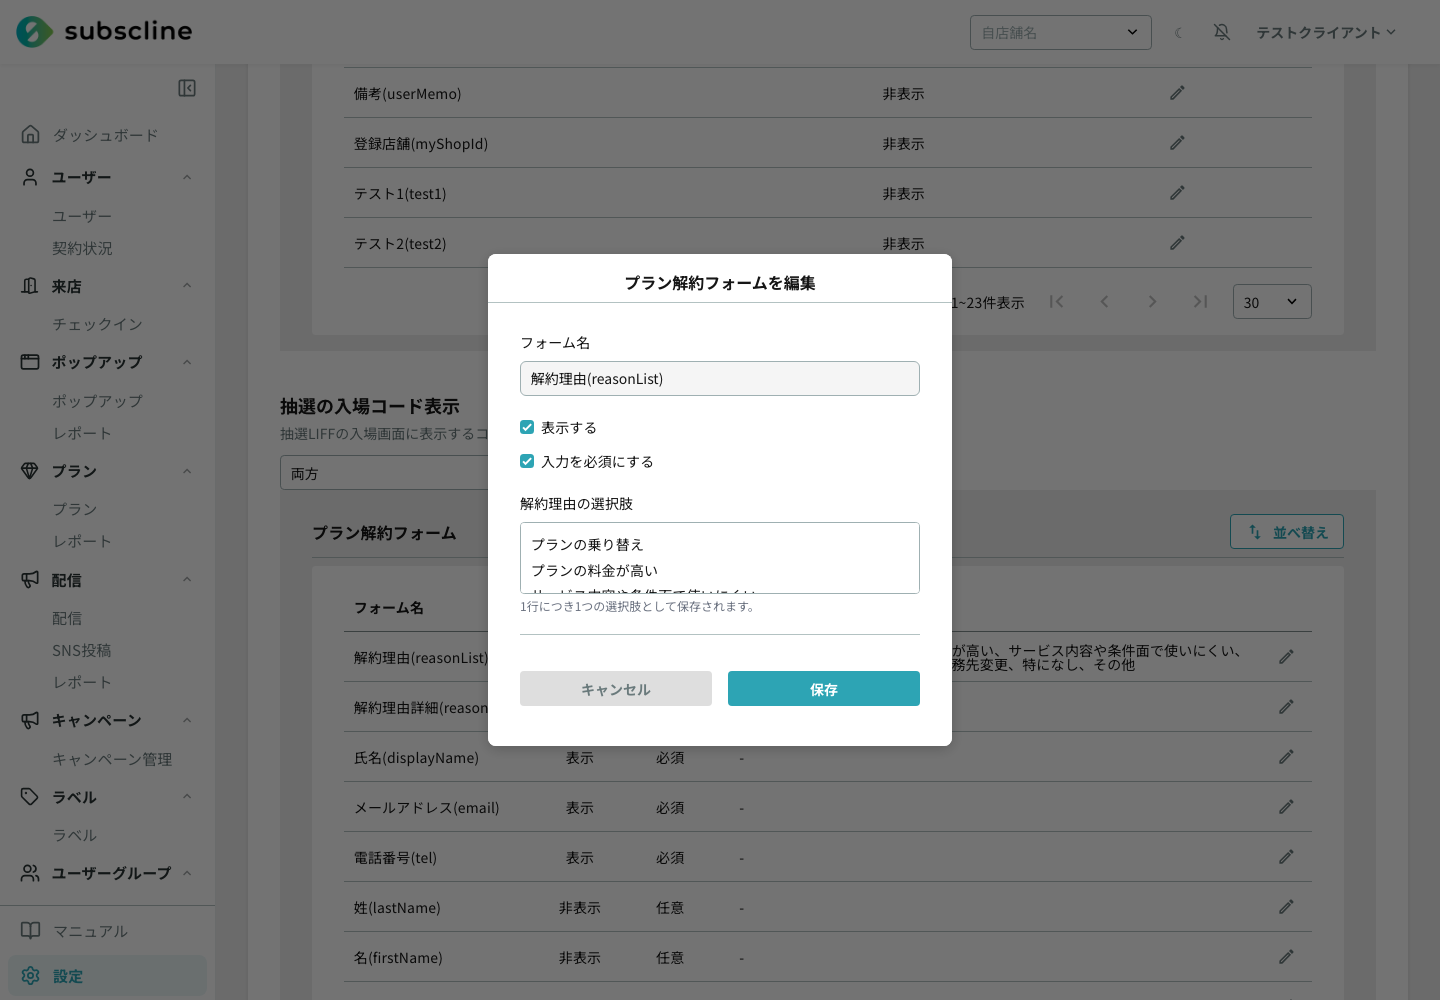Go to first page pagination icon
Screen dimensions: 1440x1000
point(1056,302)
